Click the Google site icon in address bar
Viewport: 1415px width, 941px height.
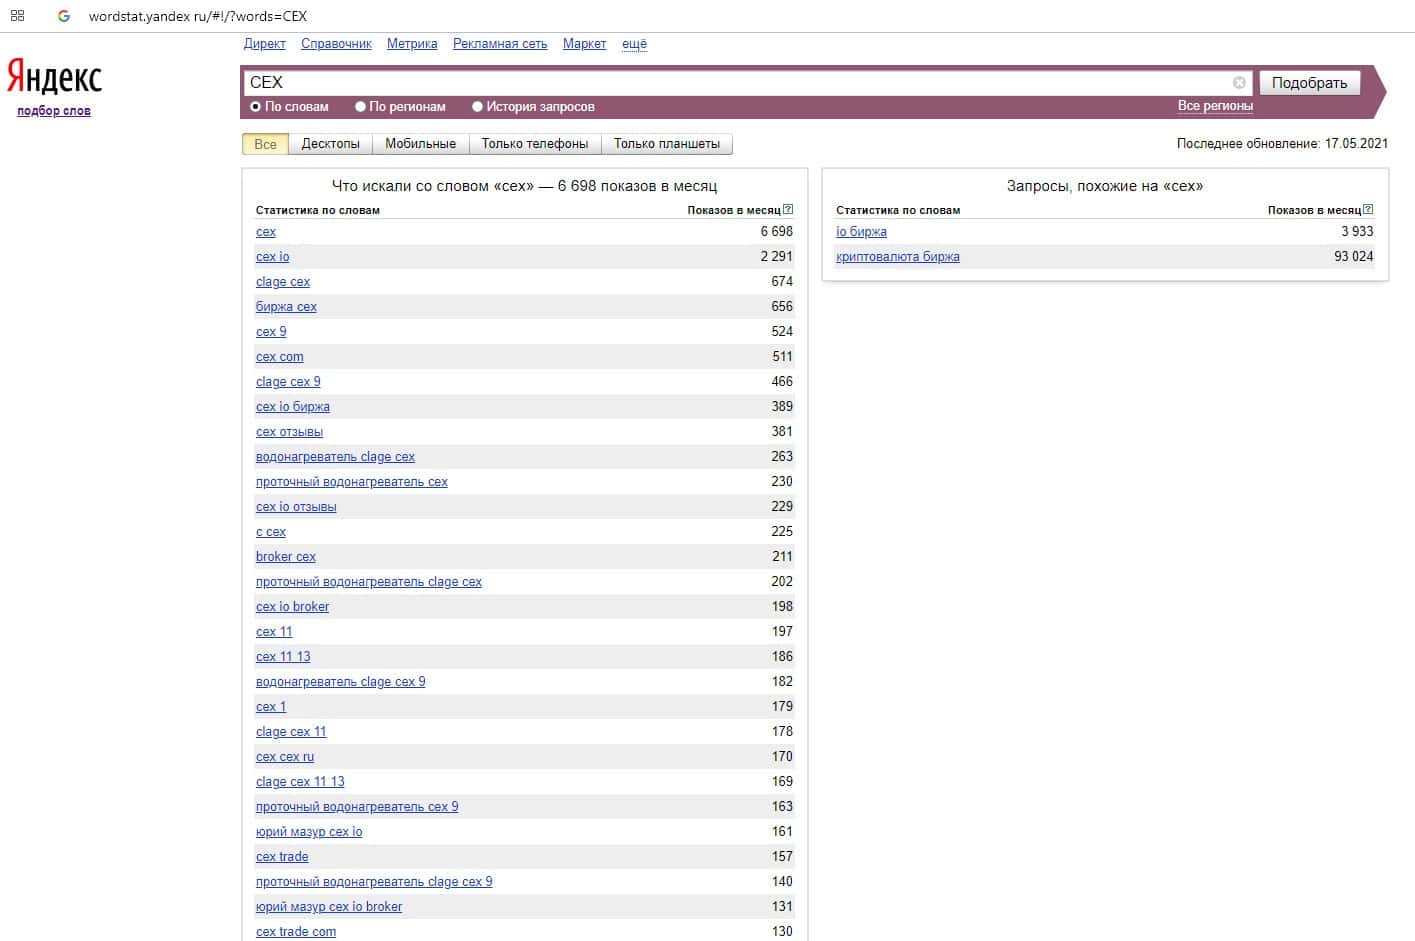pos(64,16)
